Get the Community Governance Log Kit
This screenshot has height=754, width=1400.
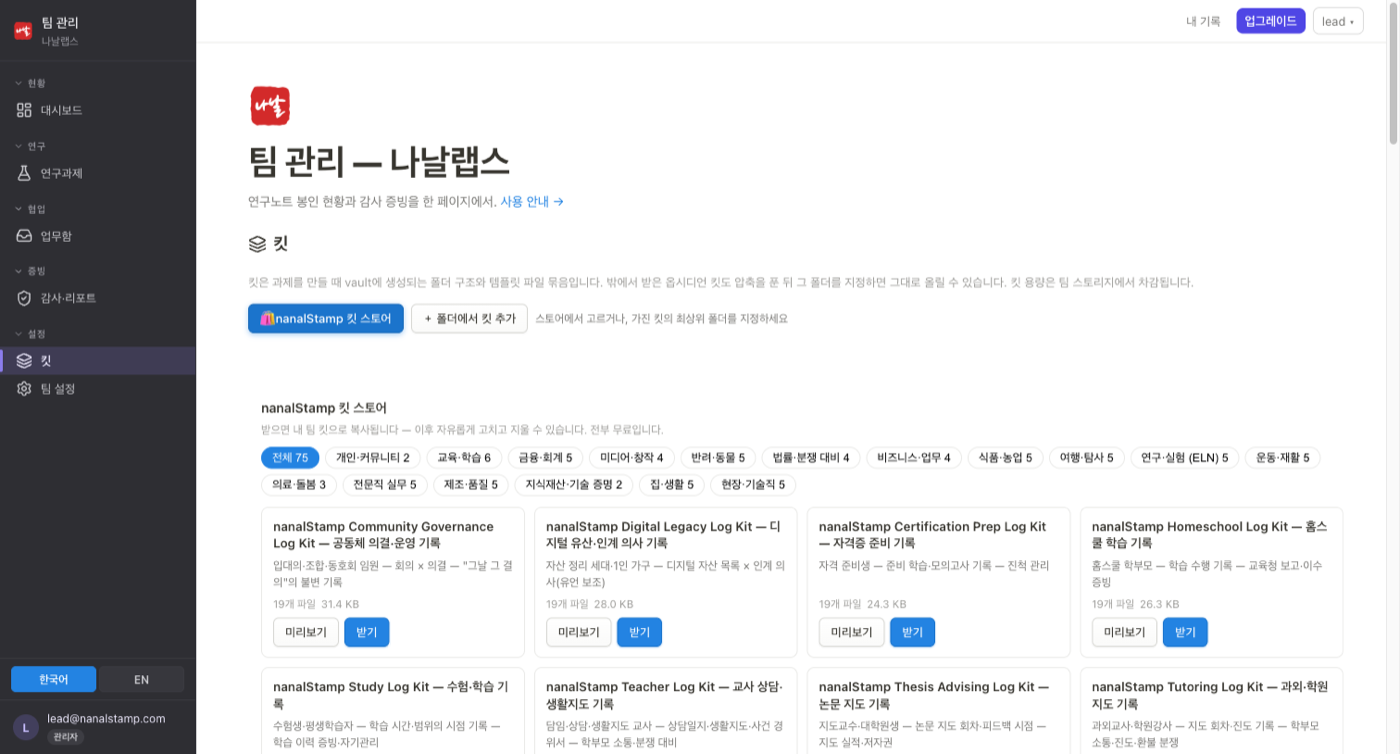[x=367, y=632]
